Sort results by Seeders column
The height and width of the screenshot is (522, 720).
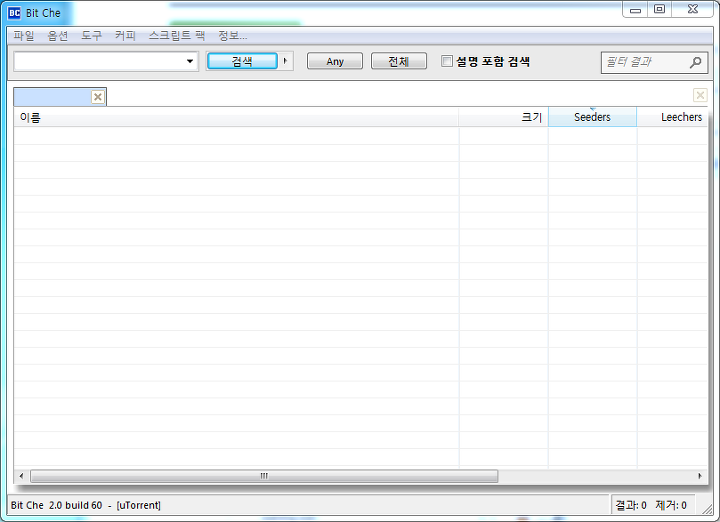pos(592,117)
